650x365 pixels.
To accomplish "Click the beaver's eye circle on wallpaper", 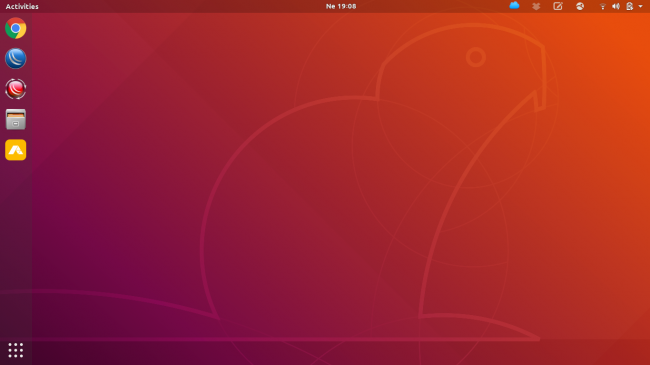I will pos(475,57).
